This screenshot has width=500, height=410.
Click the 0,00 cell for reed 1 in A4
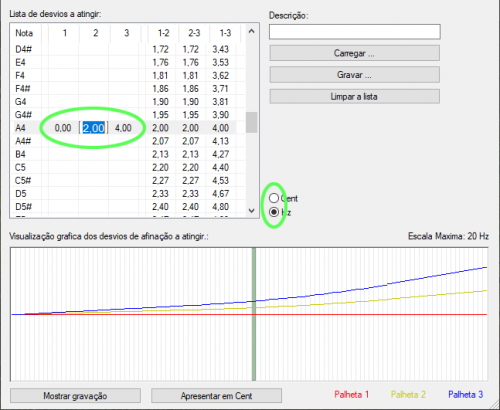[63, 128]
